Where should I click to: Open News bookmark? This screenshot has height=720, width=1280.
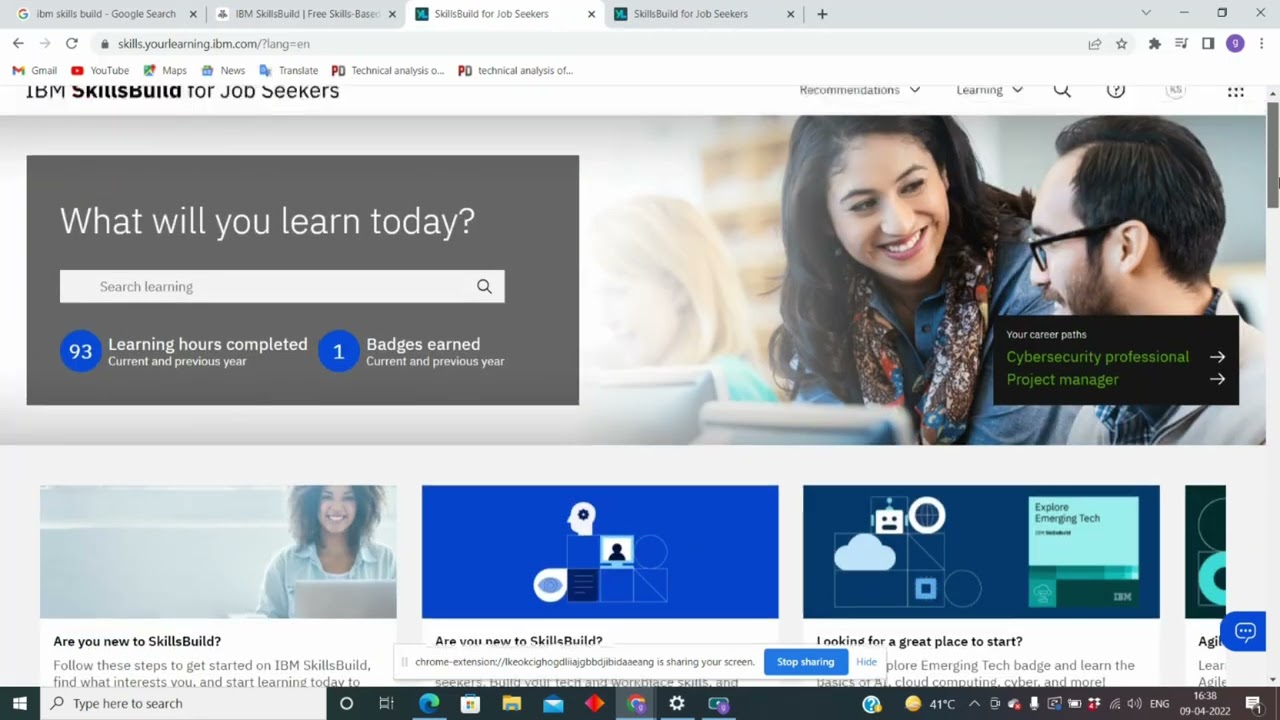[x=223, y=71]
